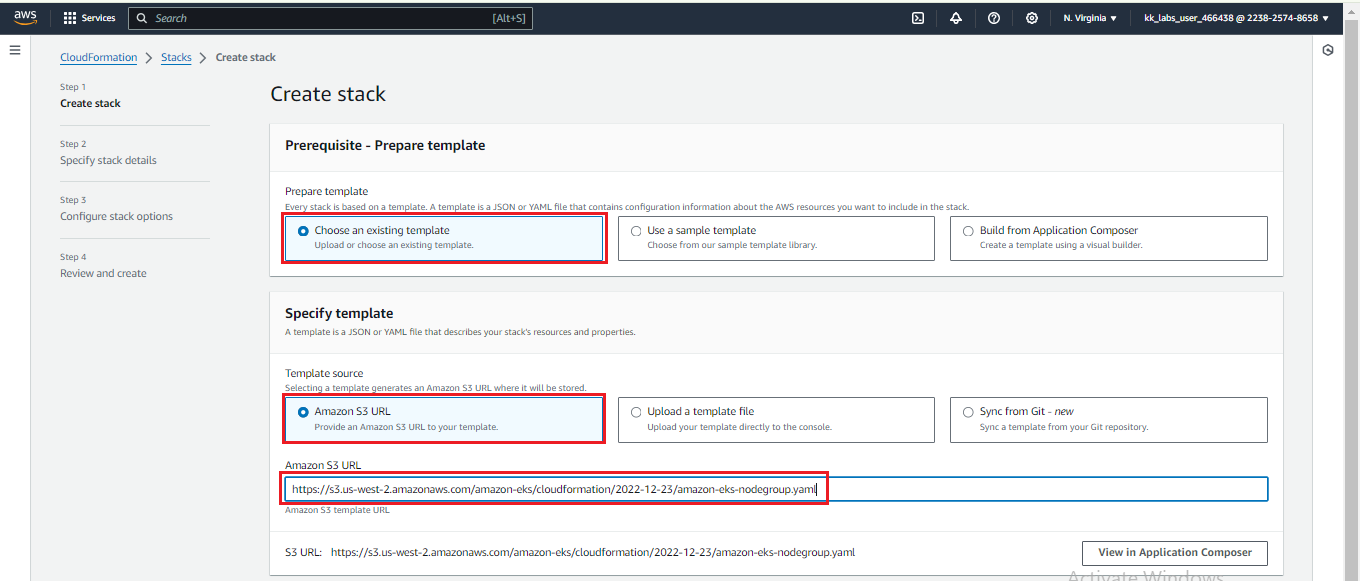Select Choose an existing template option
1360x581 pixels.
pyautogui.click(x=445, y=238)
